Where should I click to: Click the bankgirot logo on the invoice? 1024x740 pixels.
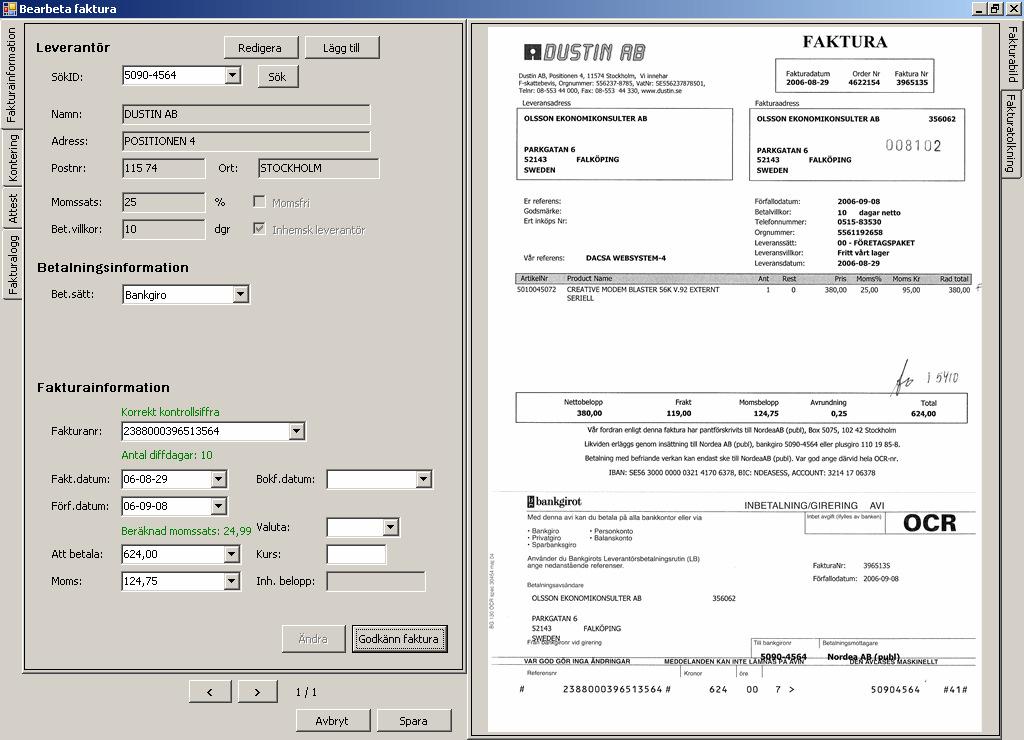[554, 502]
